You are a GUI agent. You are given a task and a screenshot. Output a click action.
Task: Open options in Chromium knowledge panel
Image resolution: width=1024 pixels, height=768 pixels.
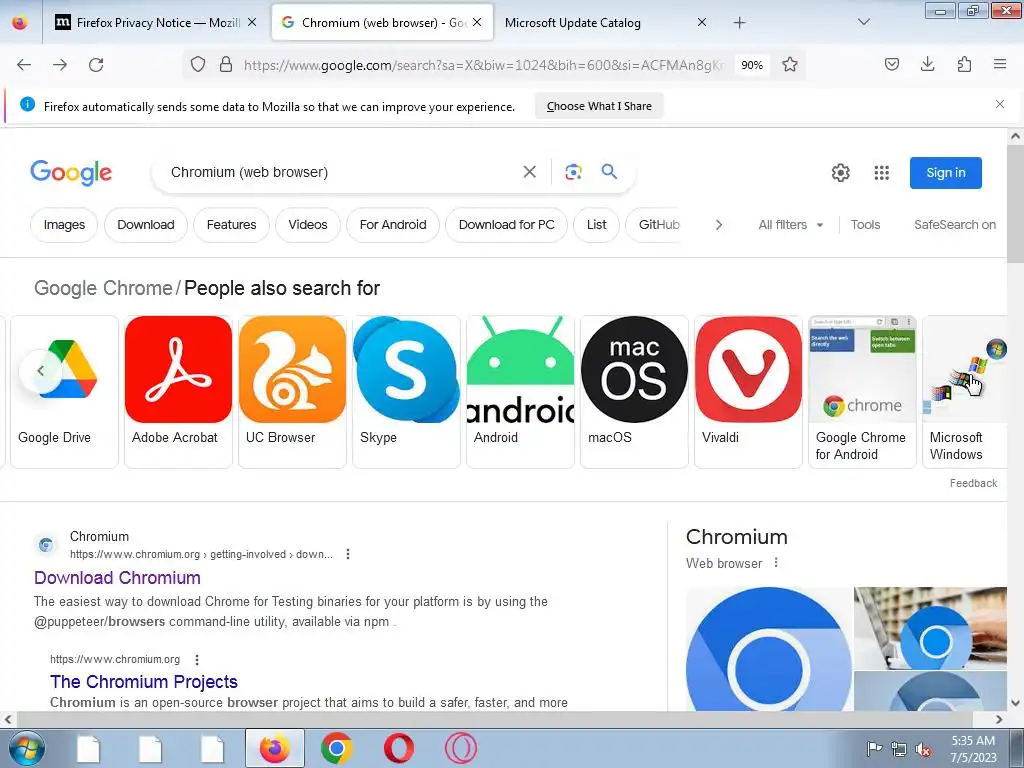pos(776,562)
